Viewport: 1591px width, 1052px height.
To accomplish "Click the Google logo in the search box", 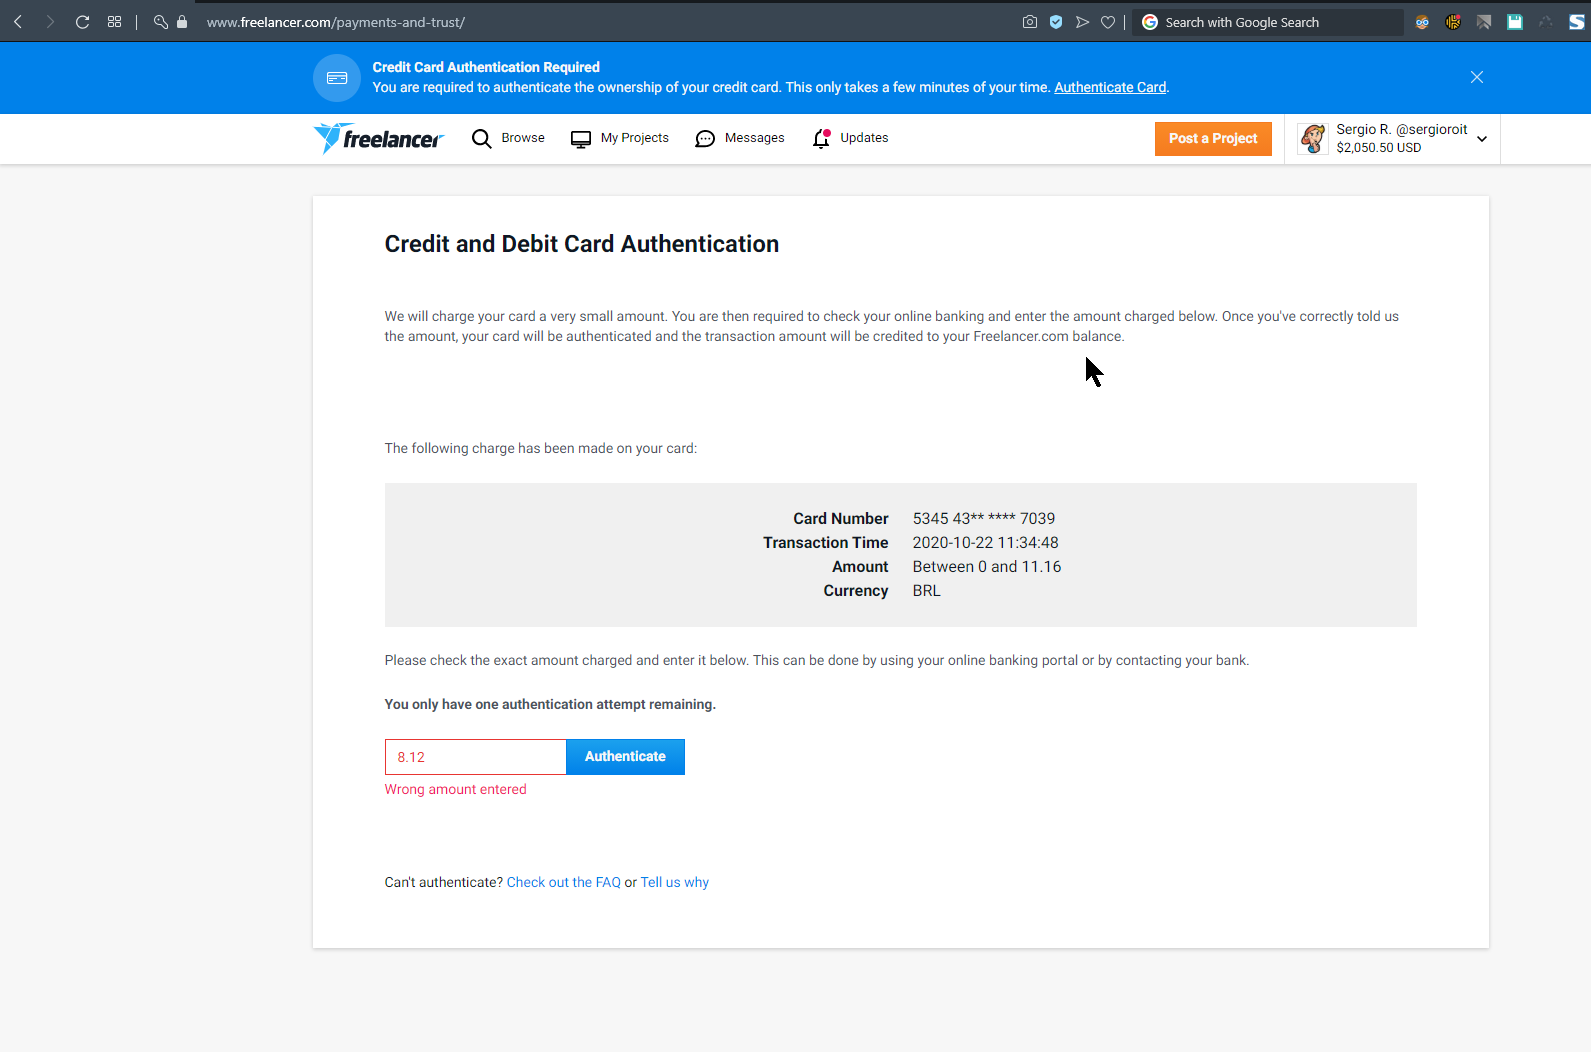I will [x=1150, y=22].
